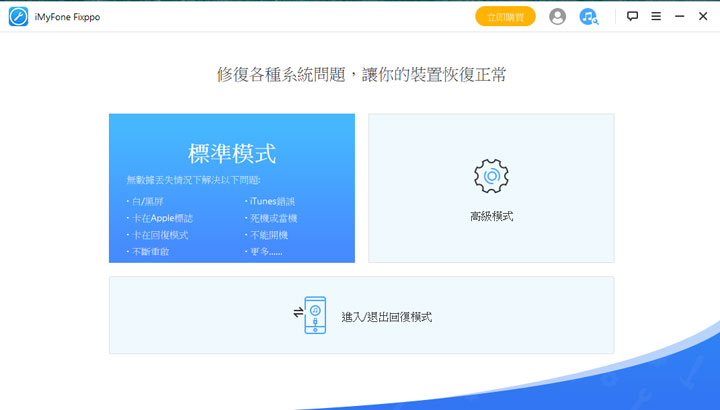Click 卡在回復模式 list item
Screen dimensions: 720x410
click(x=158, y=235)
